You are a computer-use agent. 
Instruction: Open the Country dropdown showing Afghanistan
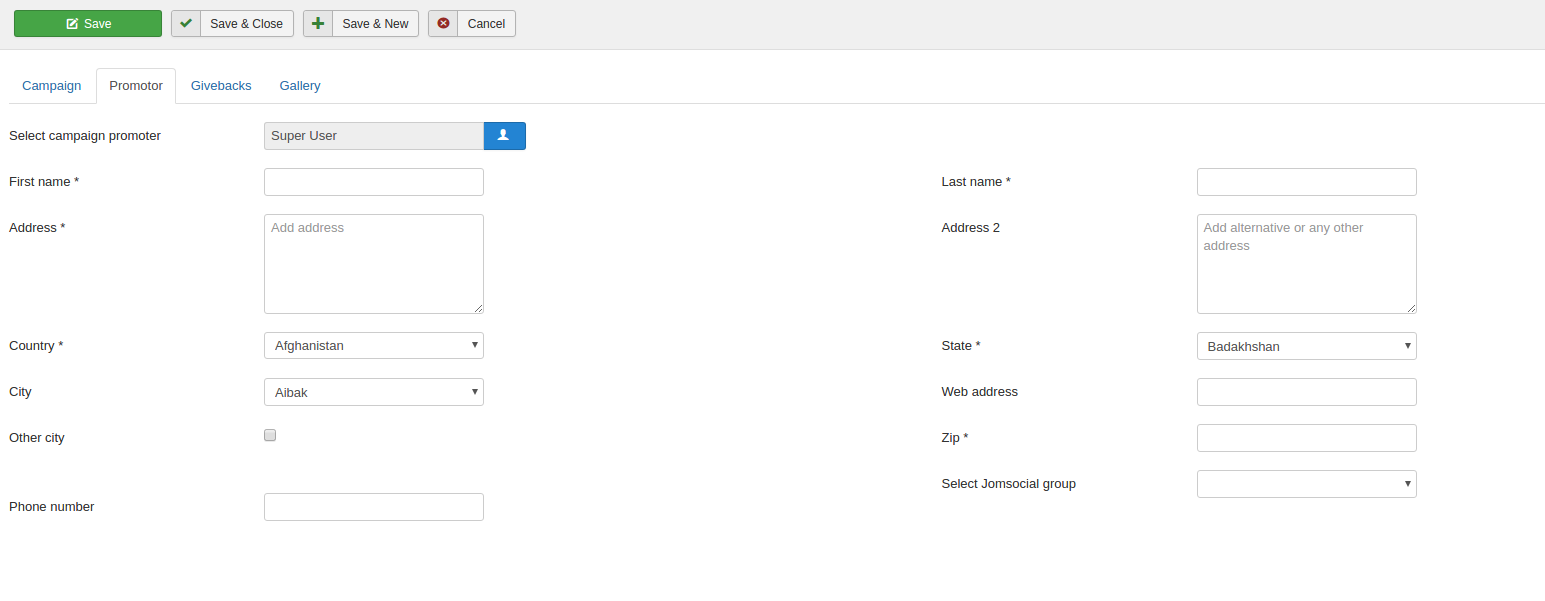click(x=373, y=346)
